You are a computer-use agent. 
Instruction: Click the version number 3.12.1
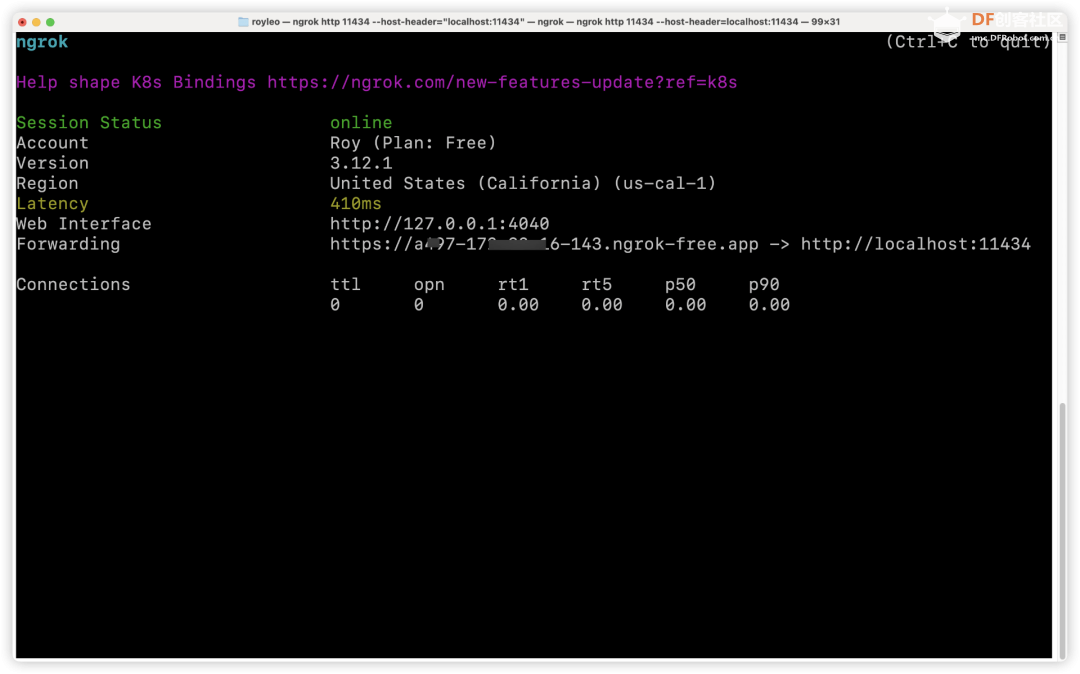coord(361,163)
